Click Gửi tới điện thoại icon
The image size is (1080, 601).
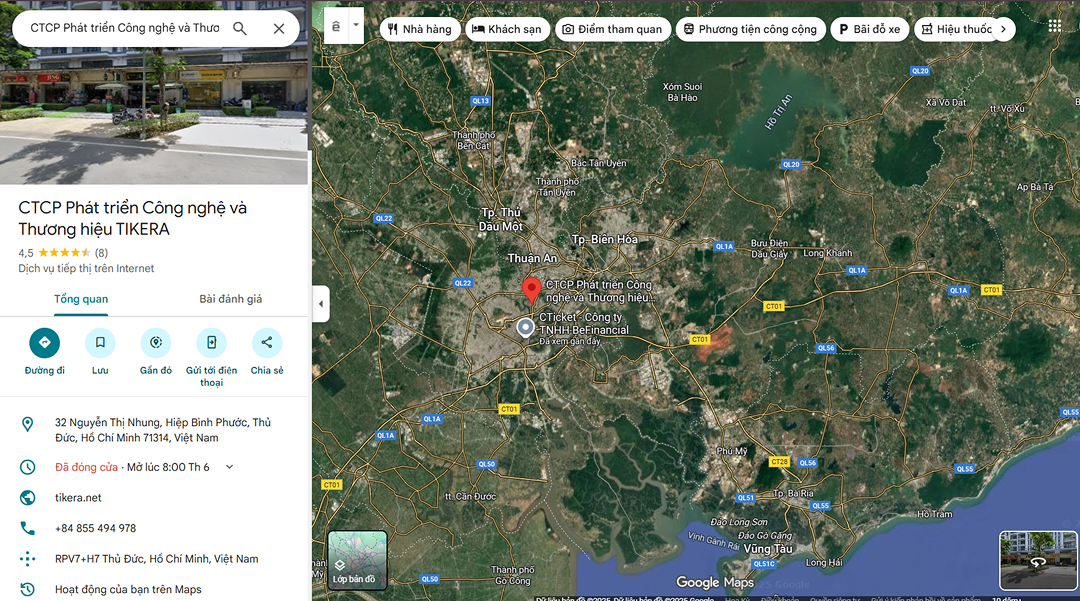coord(211,343)
